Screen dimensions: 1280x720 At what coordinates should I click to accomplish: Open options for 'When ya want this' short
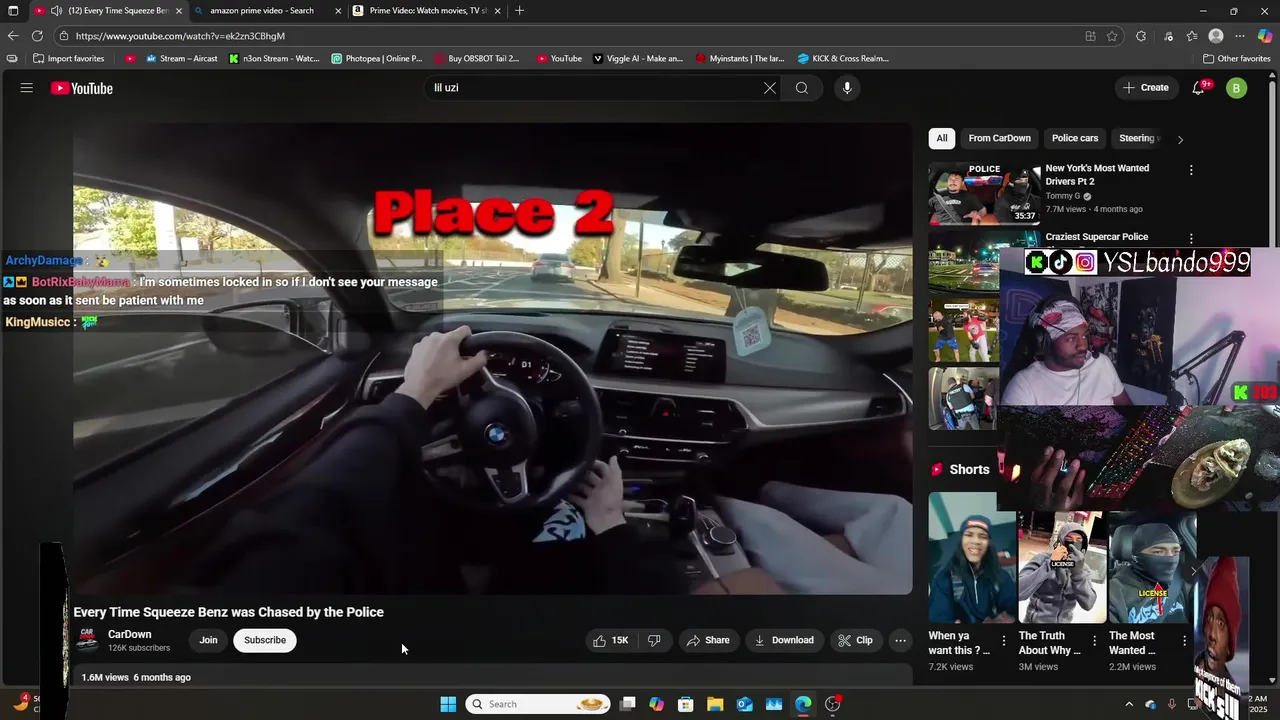coord(1004,641)
